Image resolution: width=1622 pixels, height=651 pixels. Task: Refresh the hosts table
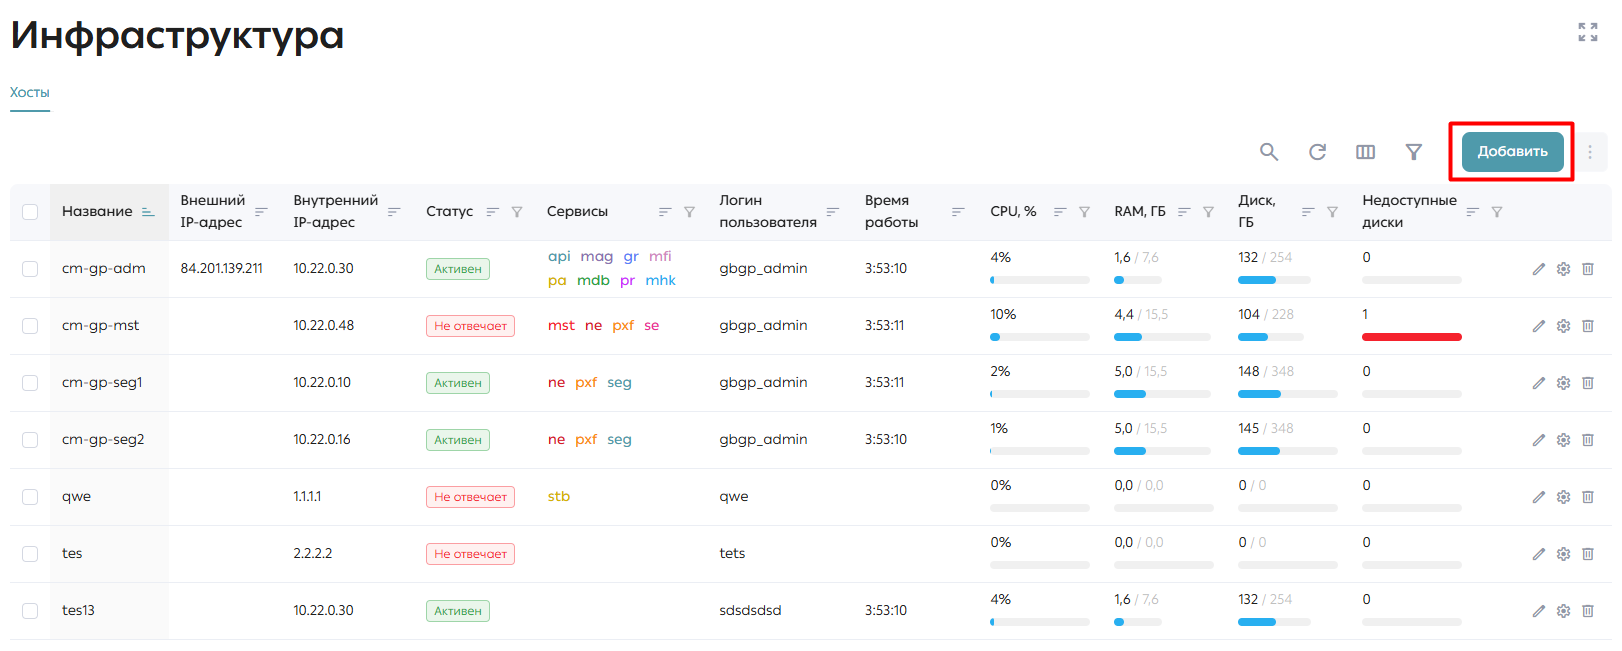pos(1317,152)
